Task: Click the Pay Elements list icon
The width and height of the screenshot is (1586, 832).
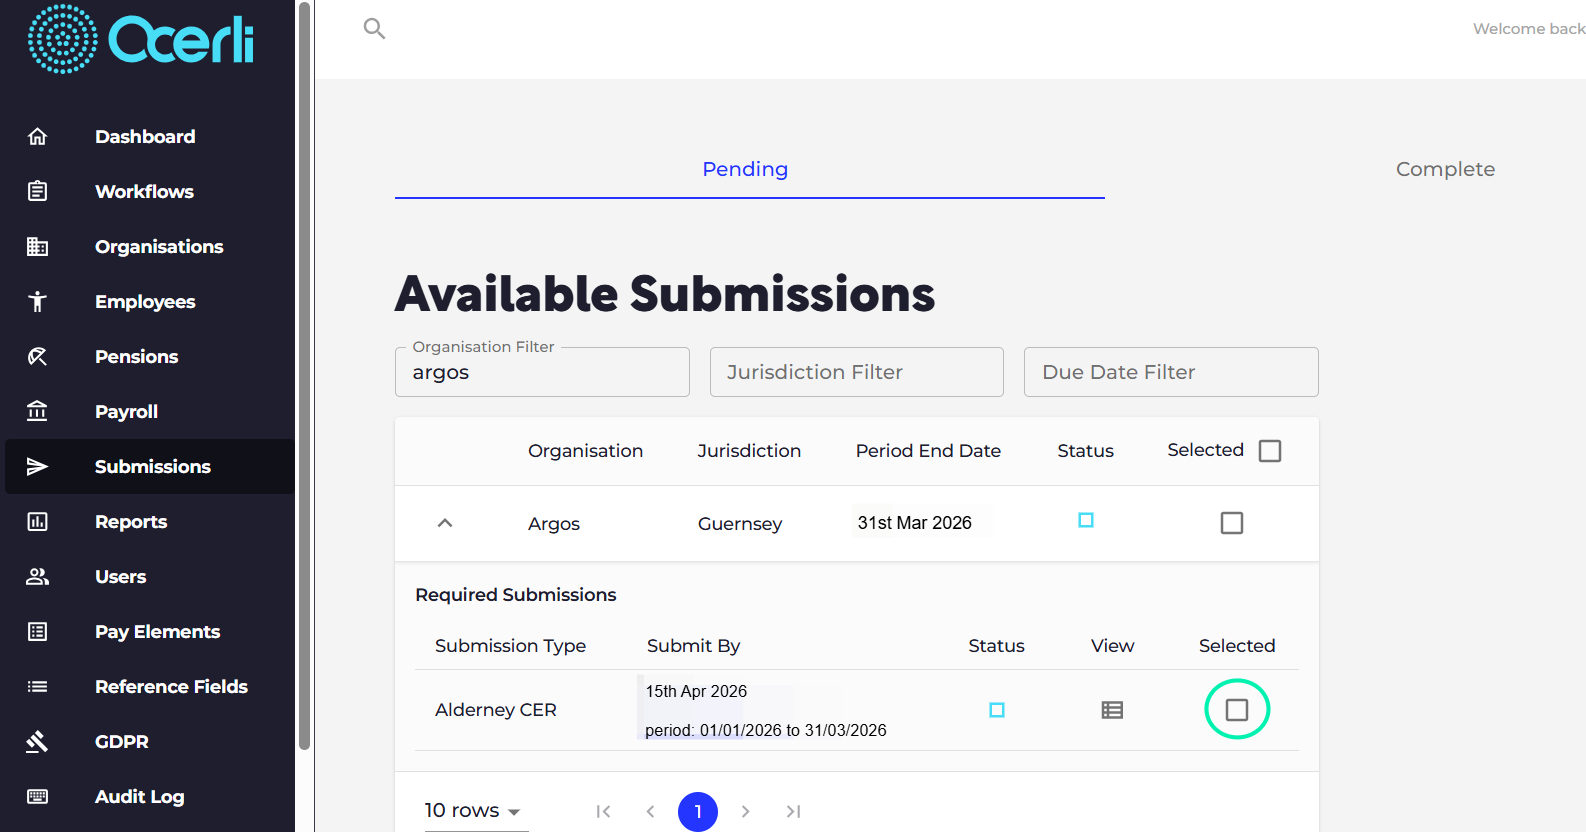Action: 37,631
